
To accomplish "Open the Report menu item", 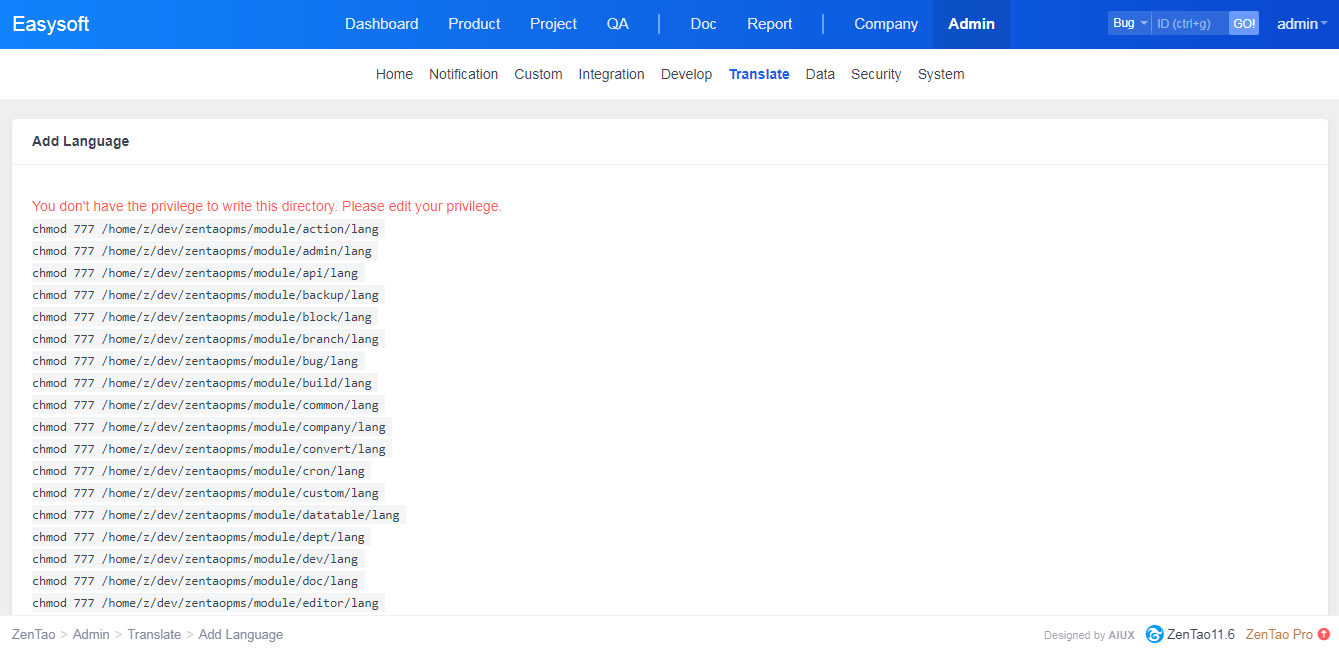I will (769, 24).
